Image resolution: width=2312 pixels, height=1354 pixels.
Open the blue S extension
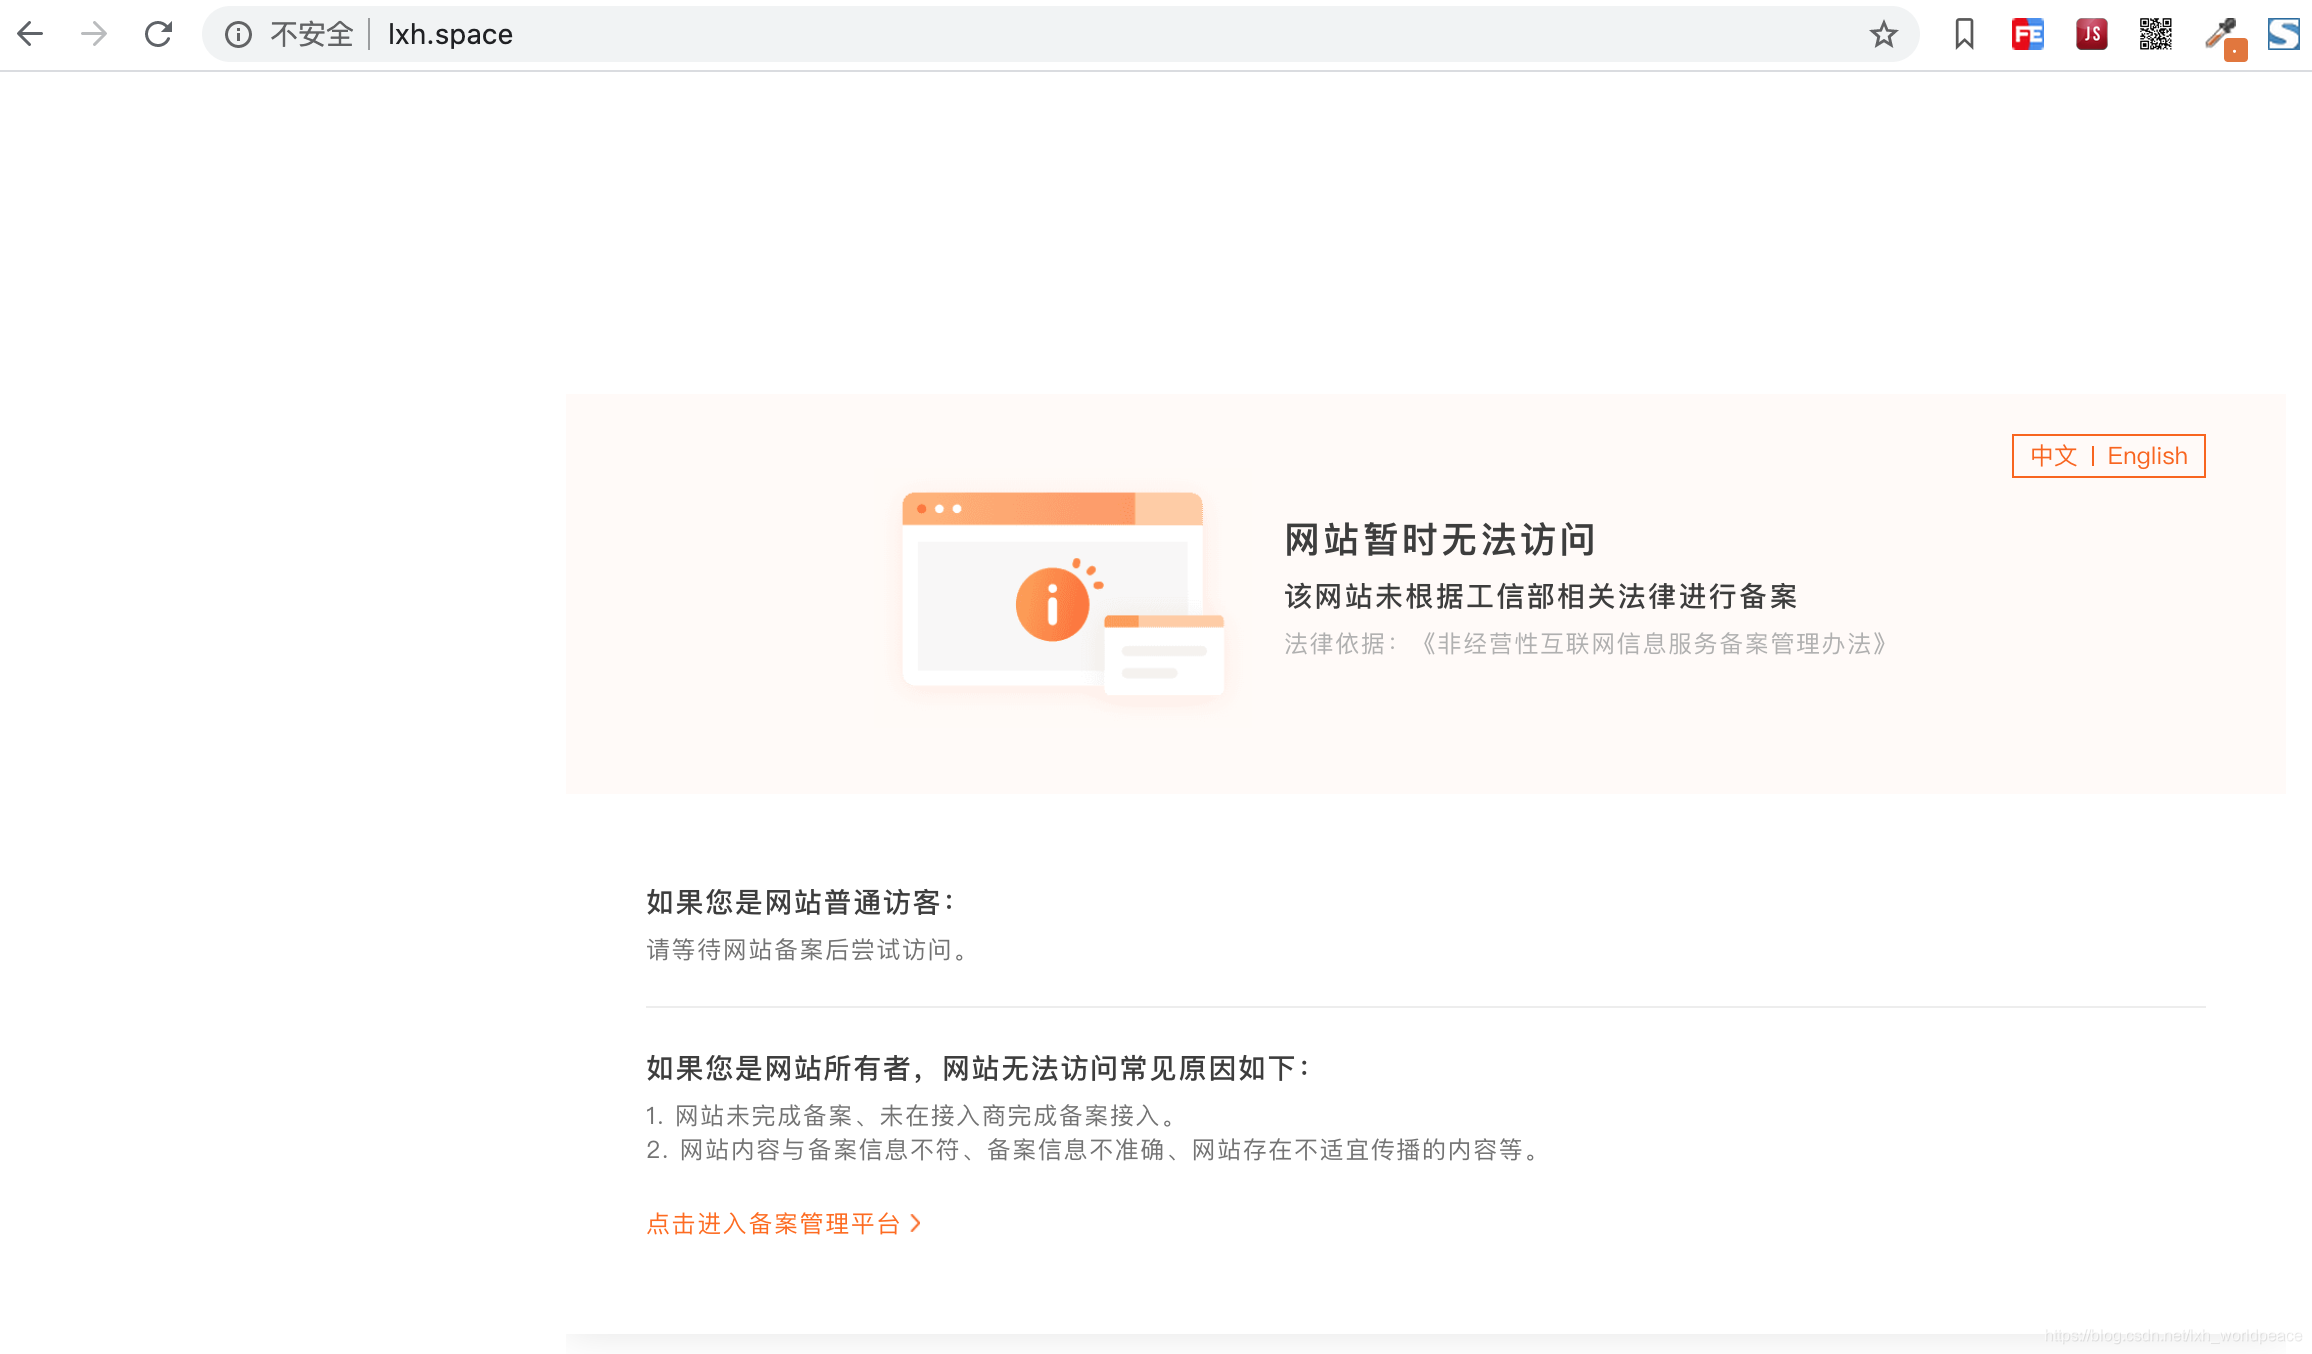point(2284,33)
